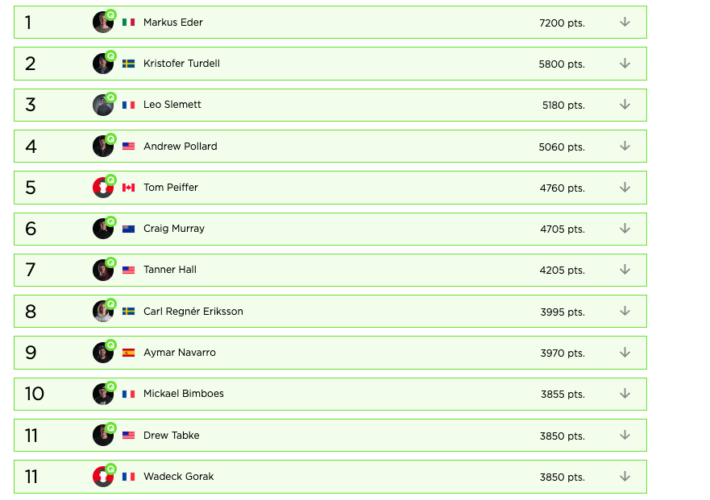Expand Carl Regnér Eriksson's row arrow
Image resolution: width=710 pixels, height=500 pixels.
point(625,311)
